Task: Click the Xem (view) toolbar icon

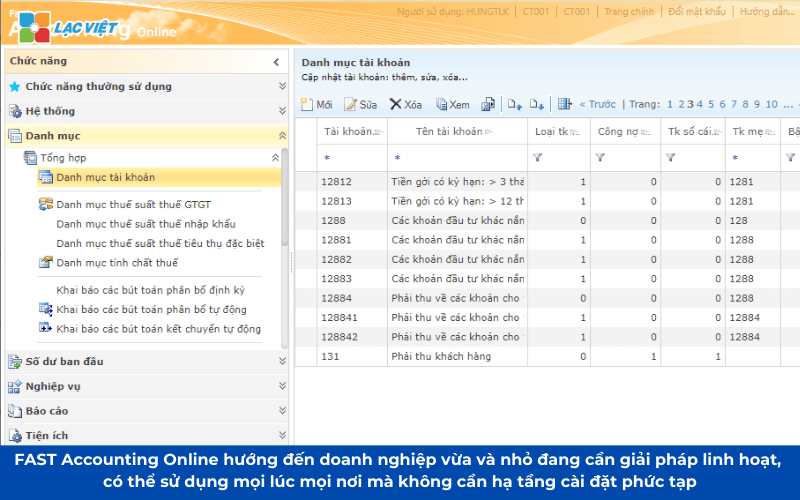Action: [x=441, y=104]
